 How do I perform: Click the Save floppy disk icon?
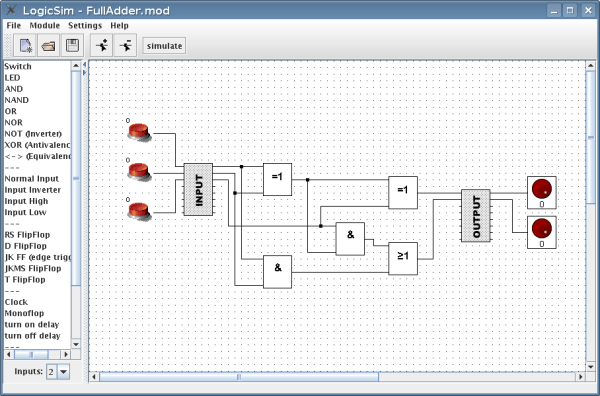(x=72, y=46)
